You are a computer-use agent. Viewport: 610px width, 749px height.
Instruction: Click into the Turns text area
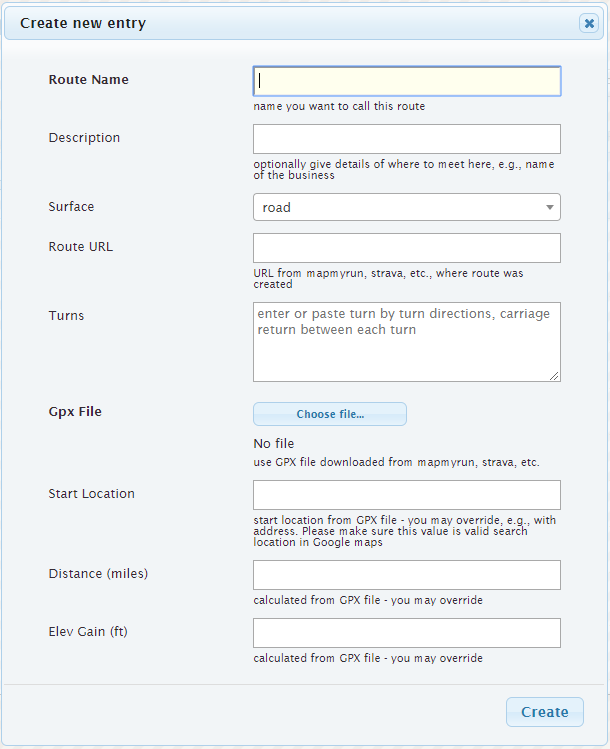click(407, 342)
